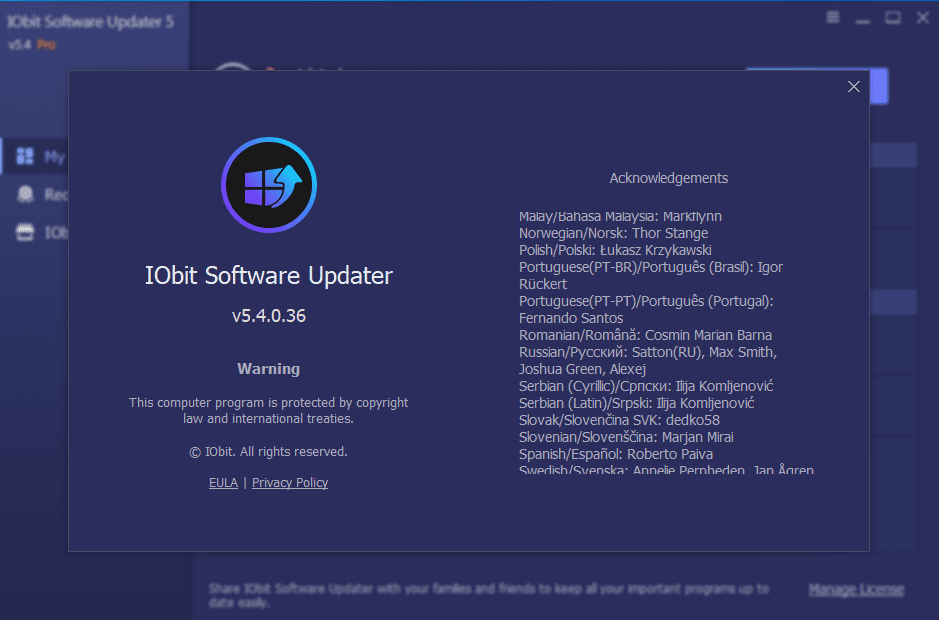Open the EULA link
Viewport: 939px width, 620px height.
click(223, 483)
